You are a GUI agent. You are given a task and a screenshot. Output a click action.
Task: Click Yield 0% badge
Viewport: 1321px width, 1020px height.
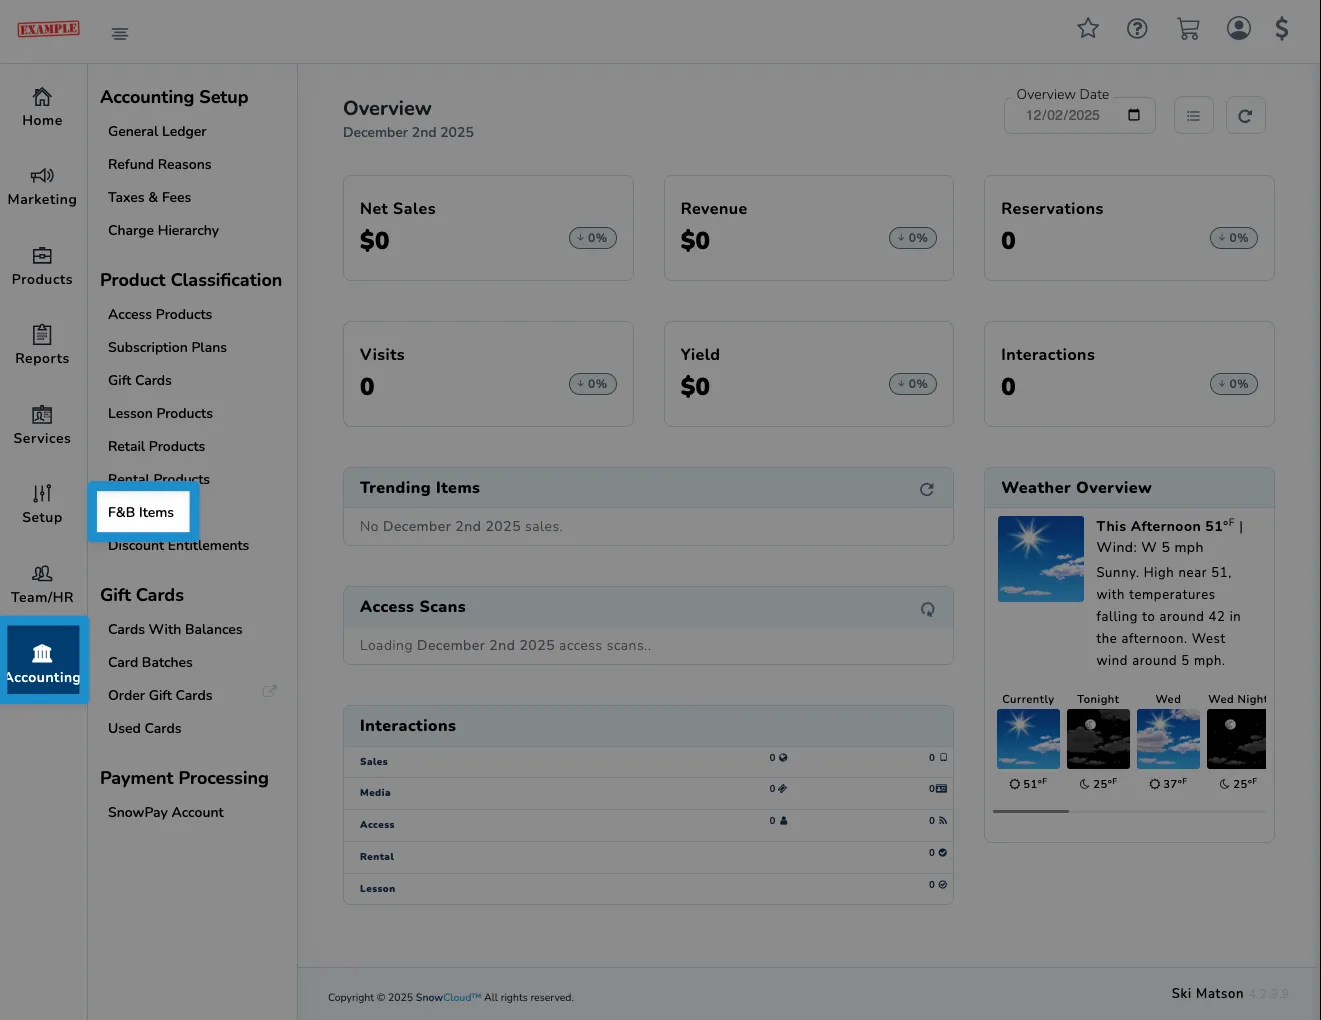pos(913,384)
